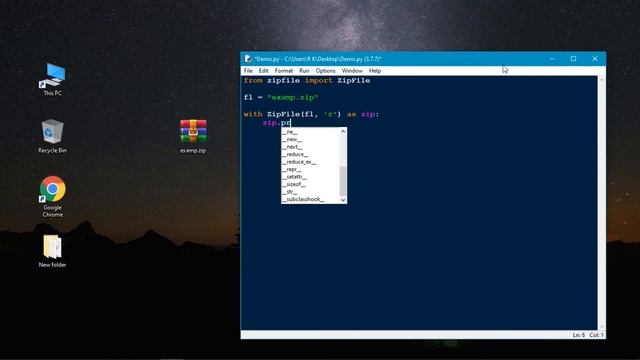The height and width of the screenshot is (360, 640).
Task: Close the Demo.py IDLE window
Action: (x=595, y=59)
